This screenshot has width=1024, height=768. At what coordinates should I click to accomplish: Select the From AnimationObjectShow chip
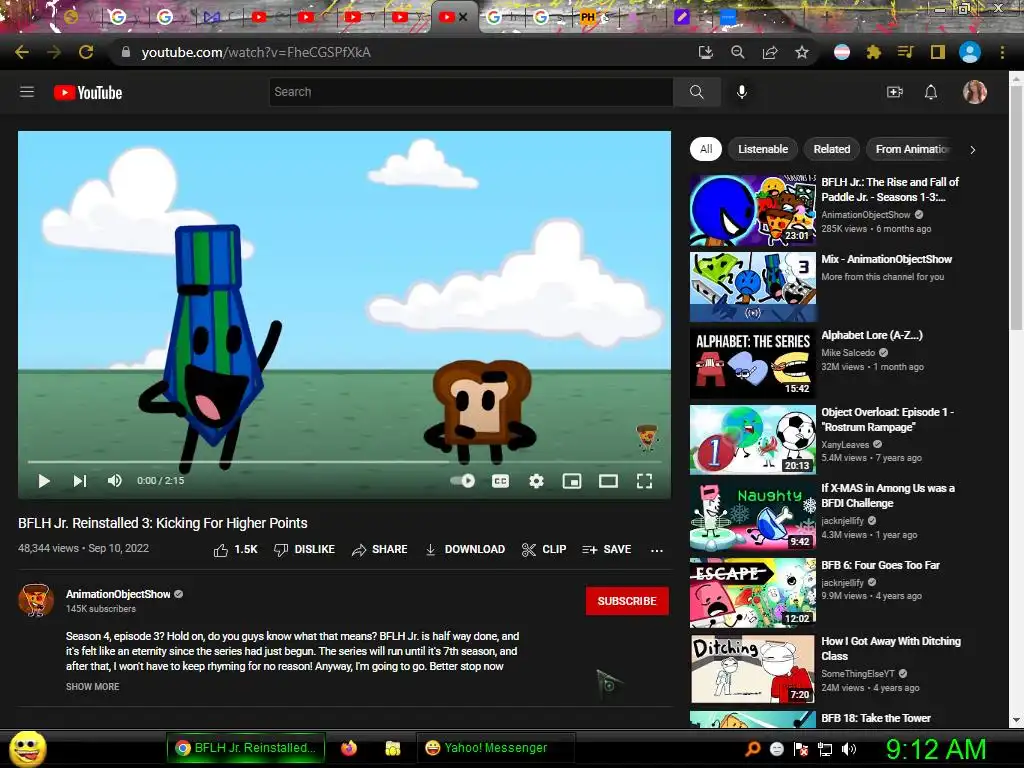click(912, 149)
